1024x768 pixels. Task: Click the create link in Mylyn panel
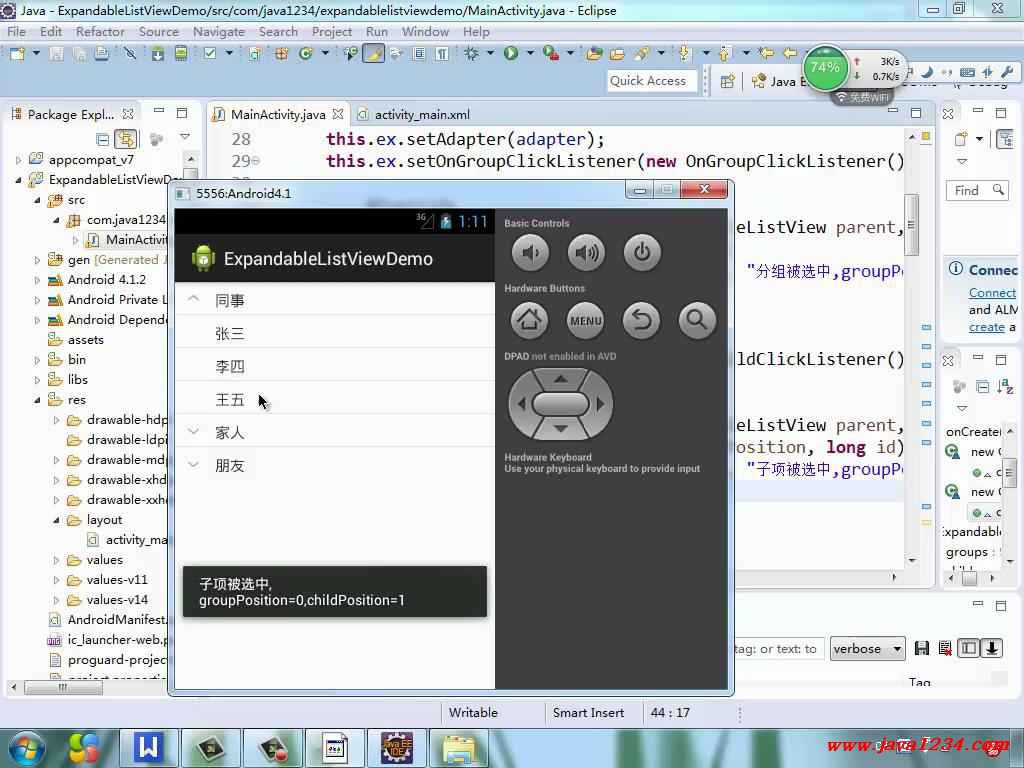point(986,327)
